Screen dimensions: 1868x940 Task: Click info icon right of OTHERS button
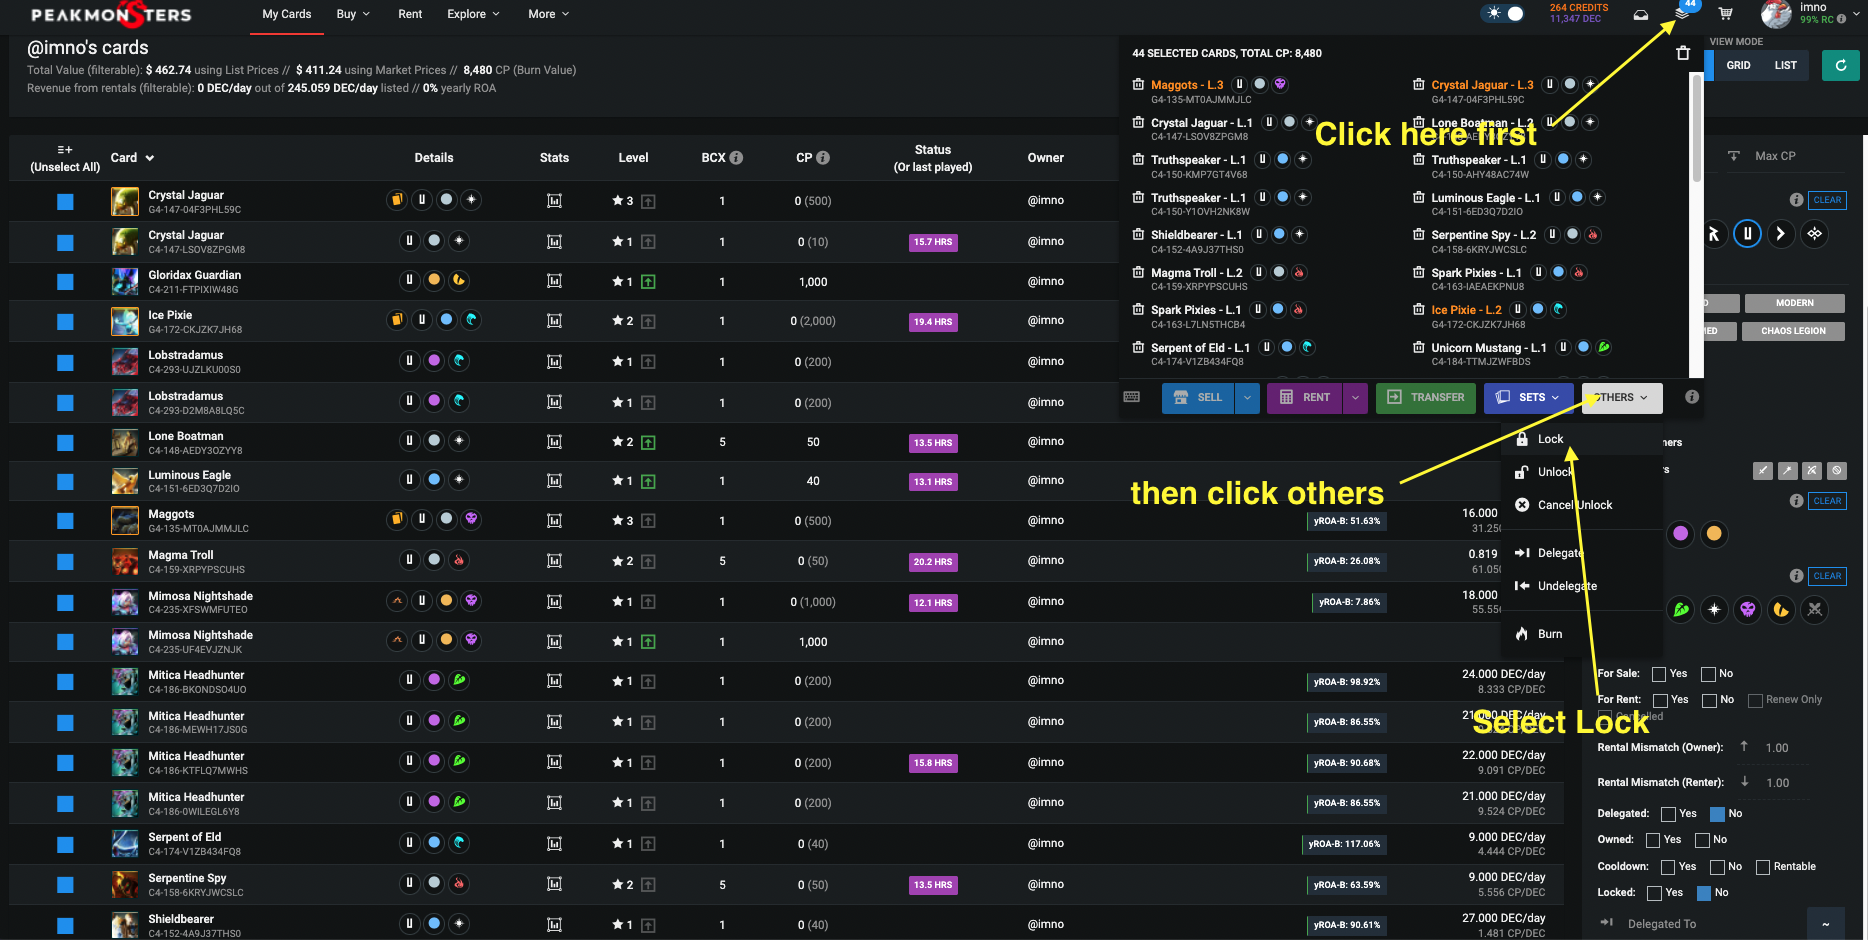pyautogui.click(x=1692, y=397)
